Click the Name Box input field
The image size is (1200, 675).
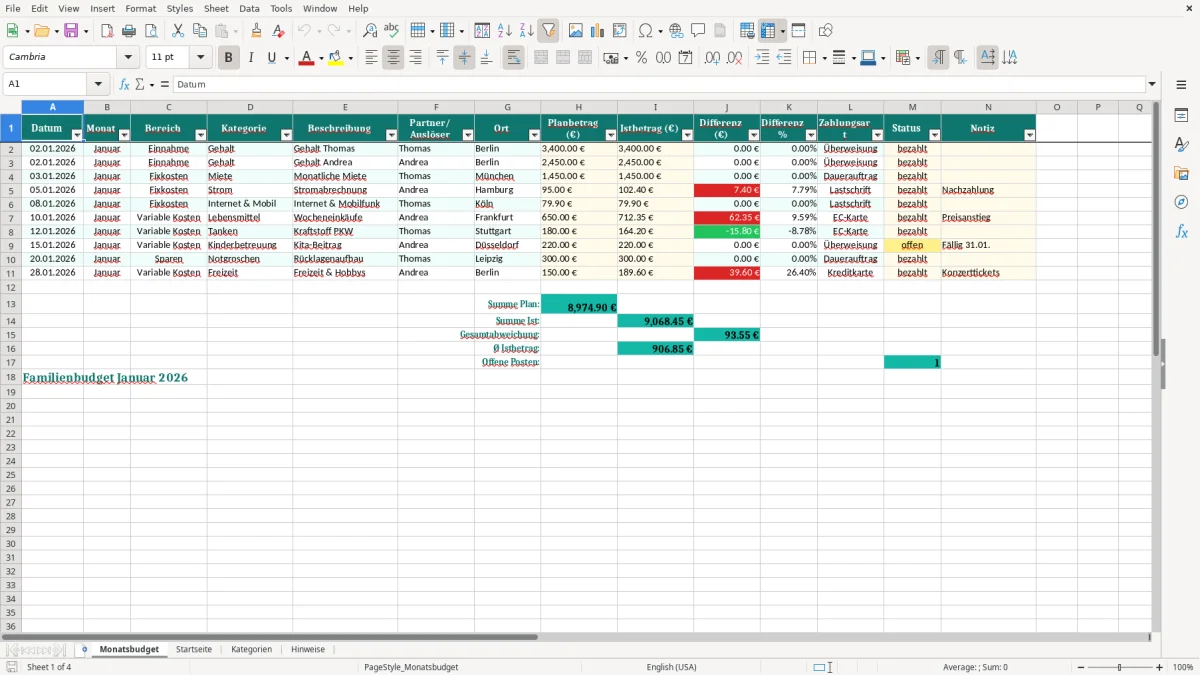pyautogui.click(x=46, y=84)
